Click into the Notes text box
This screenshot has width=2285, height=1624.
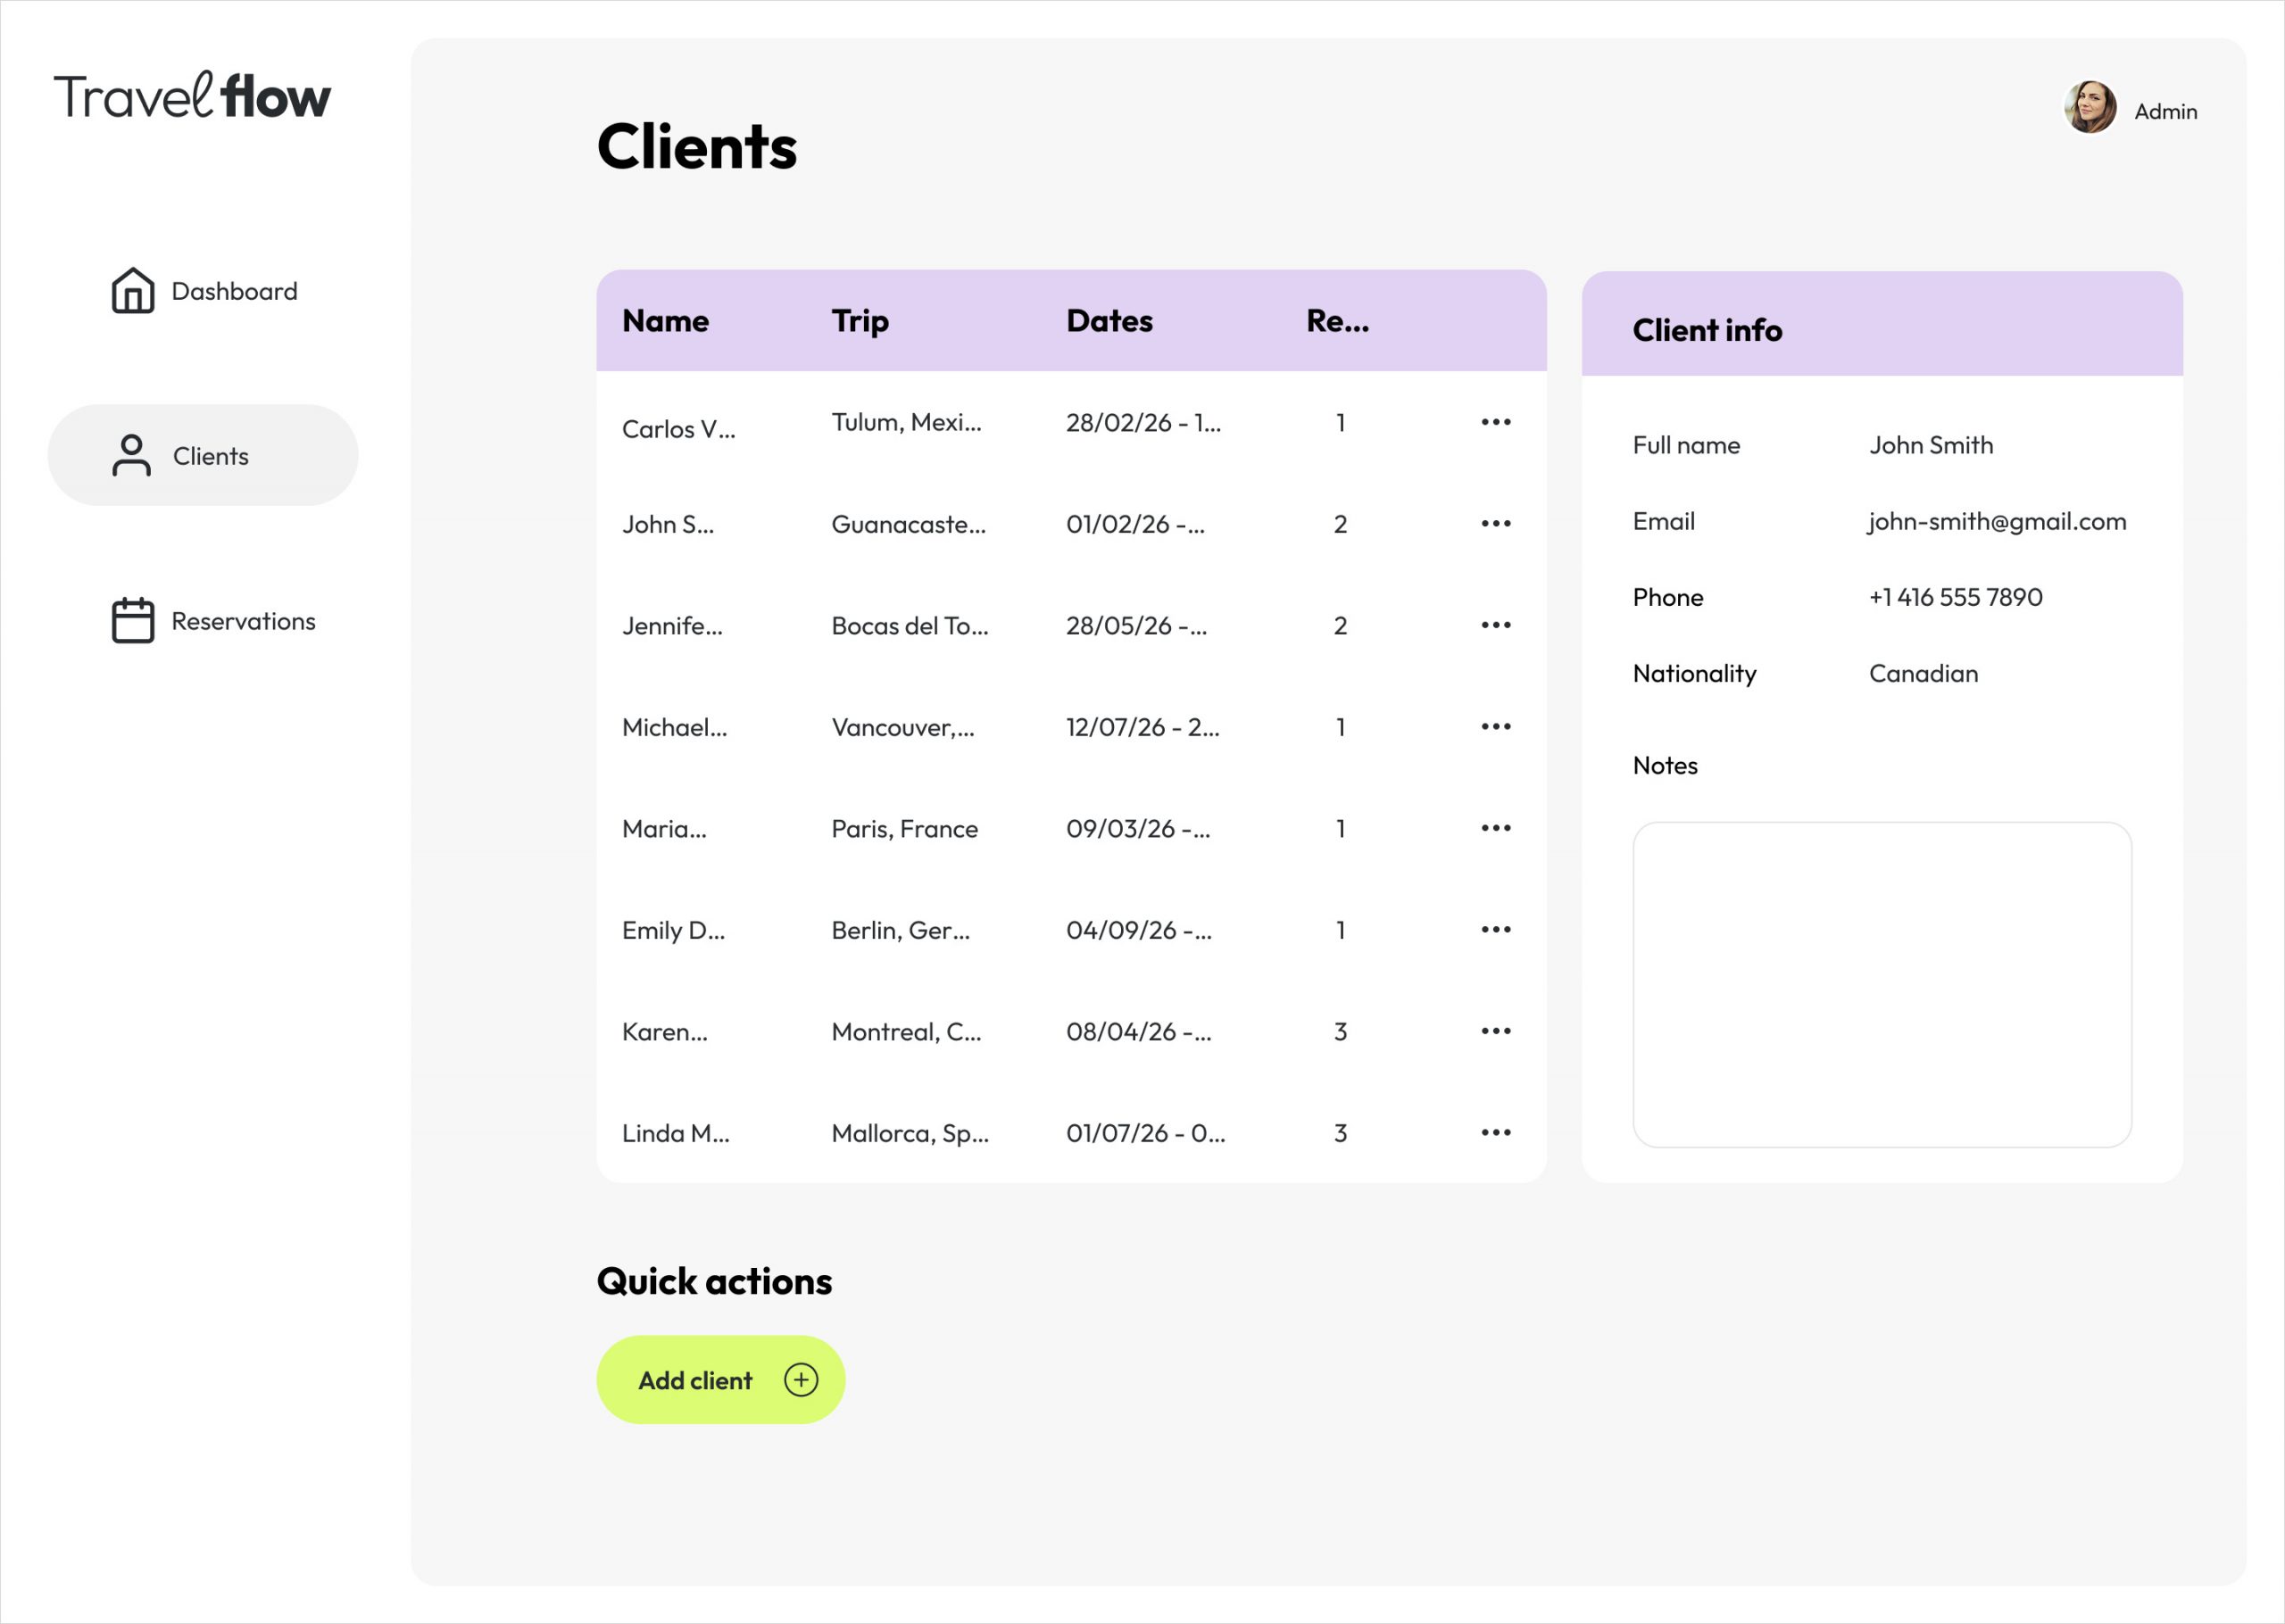click(1881, 984)
